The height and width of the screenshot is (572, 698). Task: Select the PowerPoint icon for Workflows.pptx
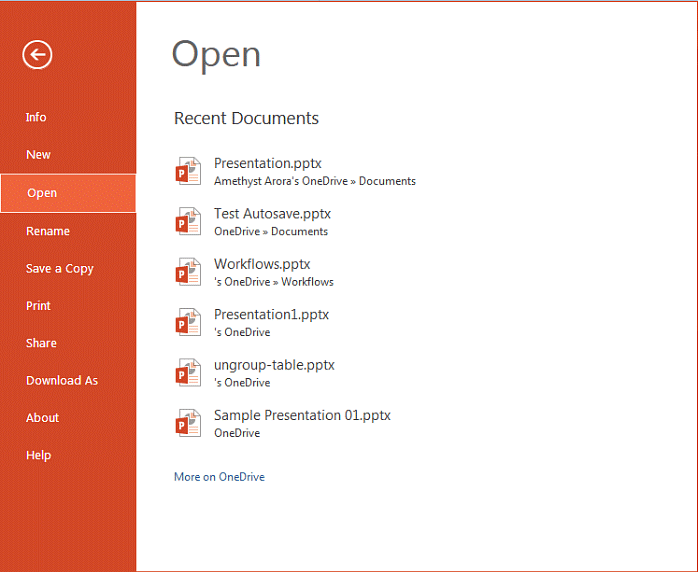pyautogui.click(x=188, y=272)
